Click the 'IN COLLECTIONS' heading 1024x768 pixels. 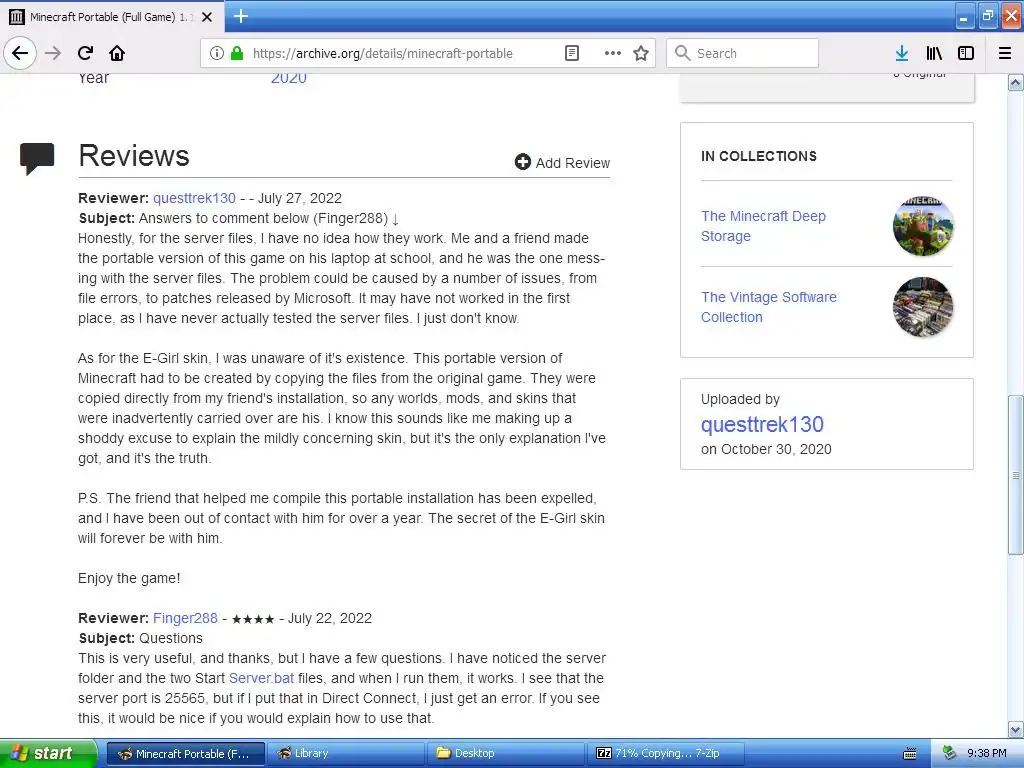[x=759, y=156]
